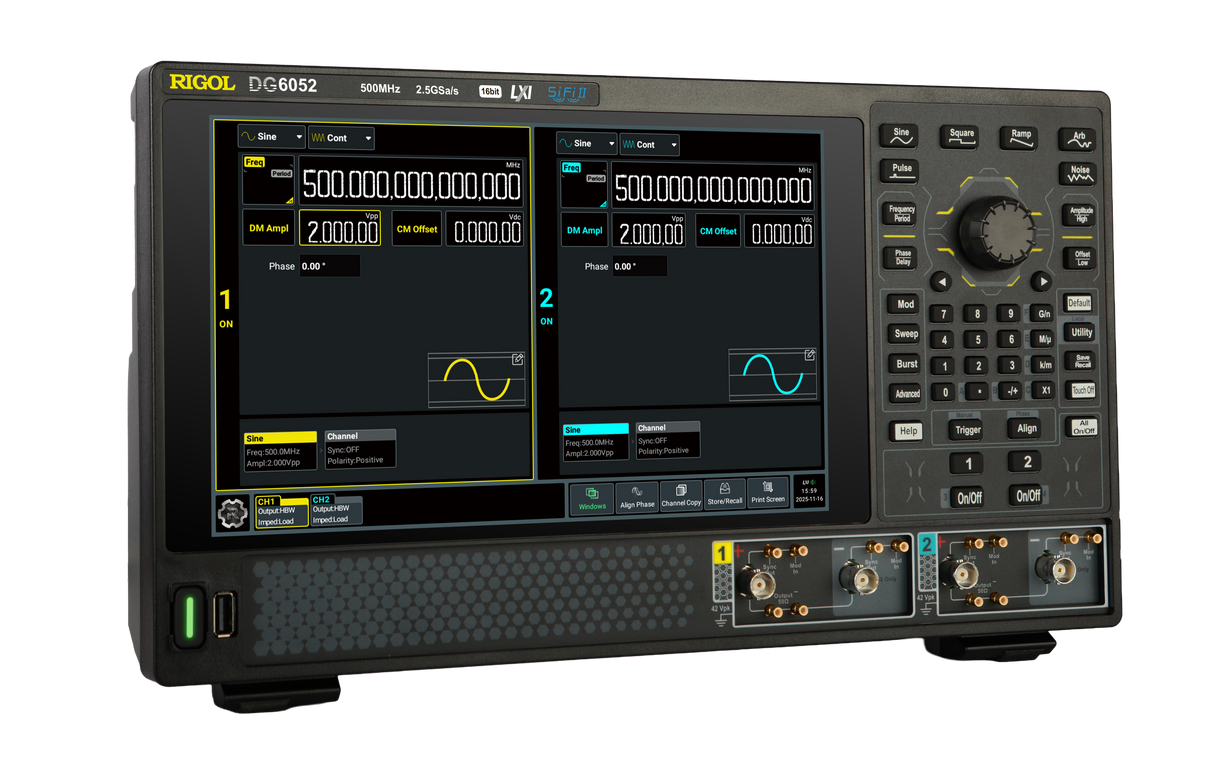The height and width of the screenshot is (777, 1214).
Task: Open the Channel summary card of channel 1
Action: [359, 449]
